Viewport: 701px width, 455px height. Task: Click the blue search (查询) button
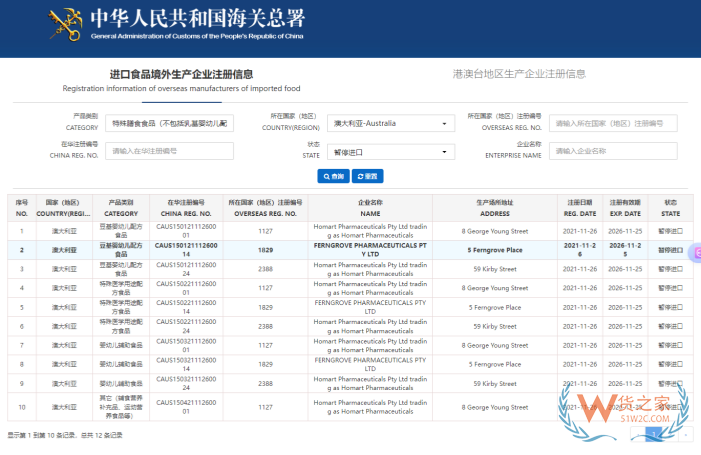coord(334,176)
